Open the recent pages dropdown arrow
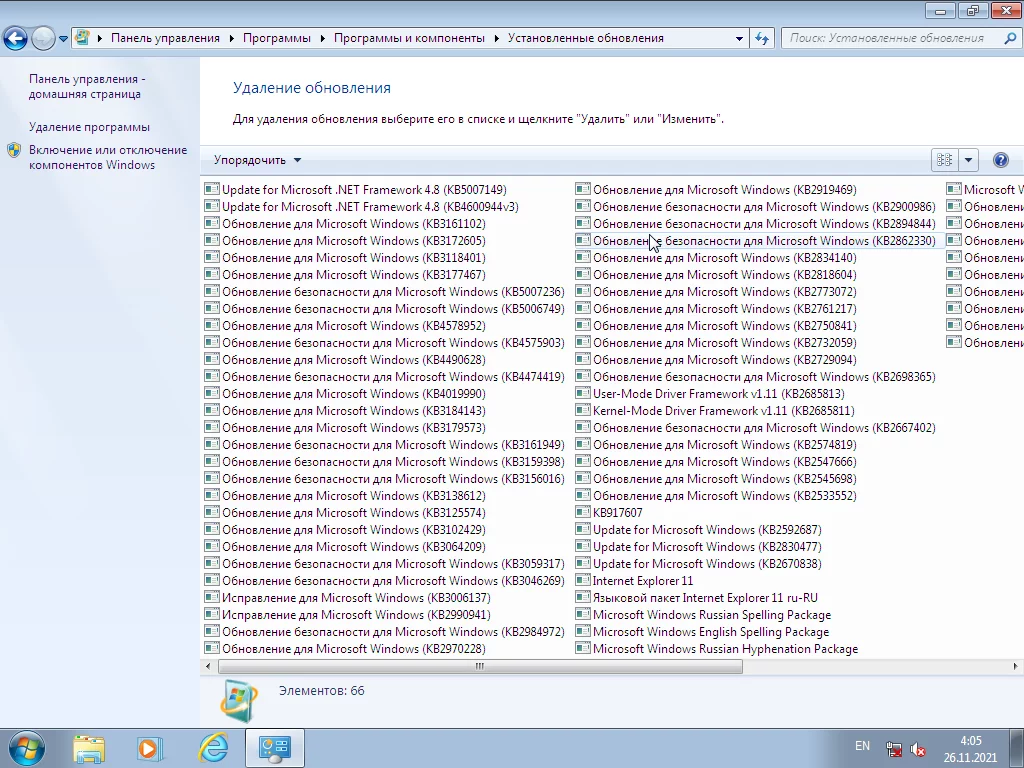 tap(63, 39)
